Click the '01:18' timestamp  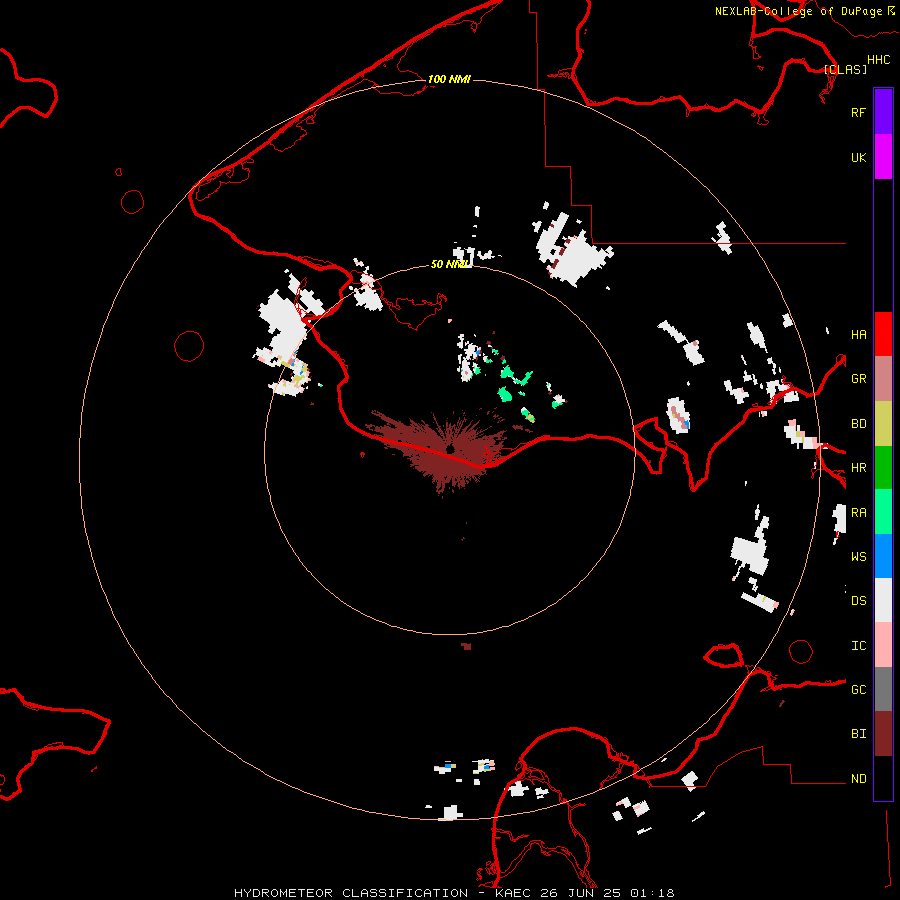click(651, 893)
